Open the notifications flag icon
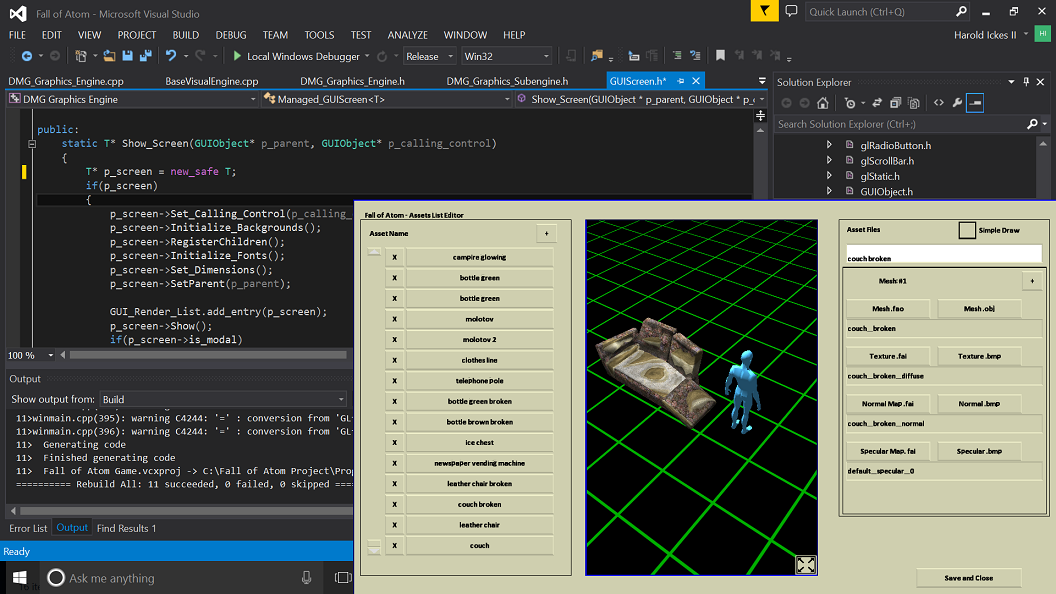Image resolution: width=1056 pixels, height=594 pixels. [764, 11]
